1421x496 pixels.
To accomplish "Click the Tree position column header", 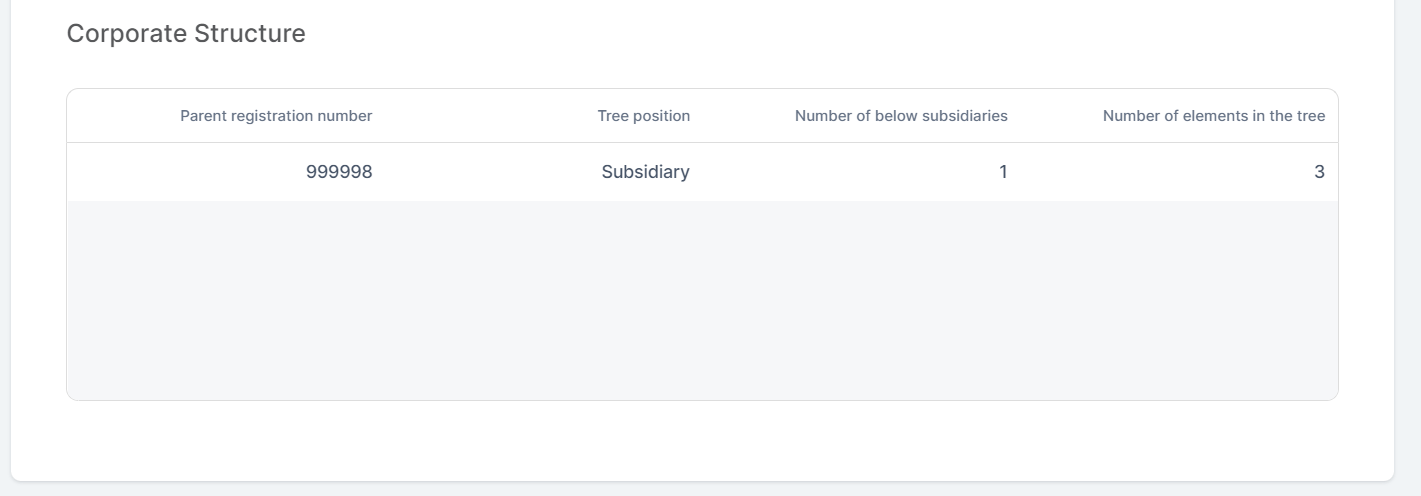I will [x=643, y=116].
